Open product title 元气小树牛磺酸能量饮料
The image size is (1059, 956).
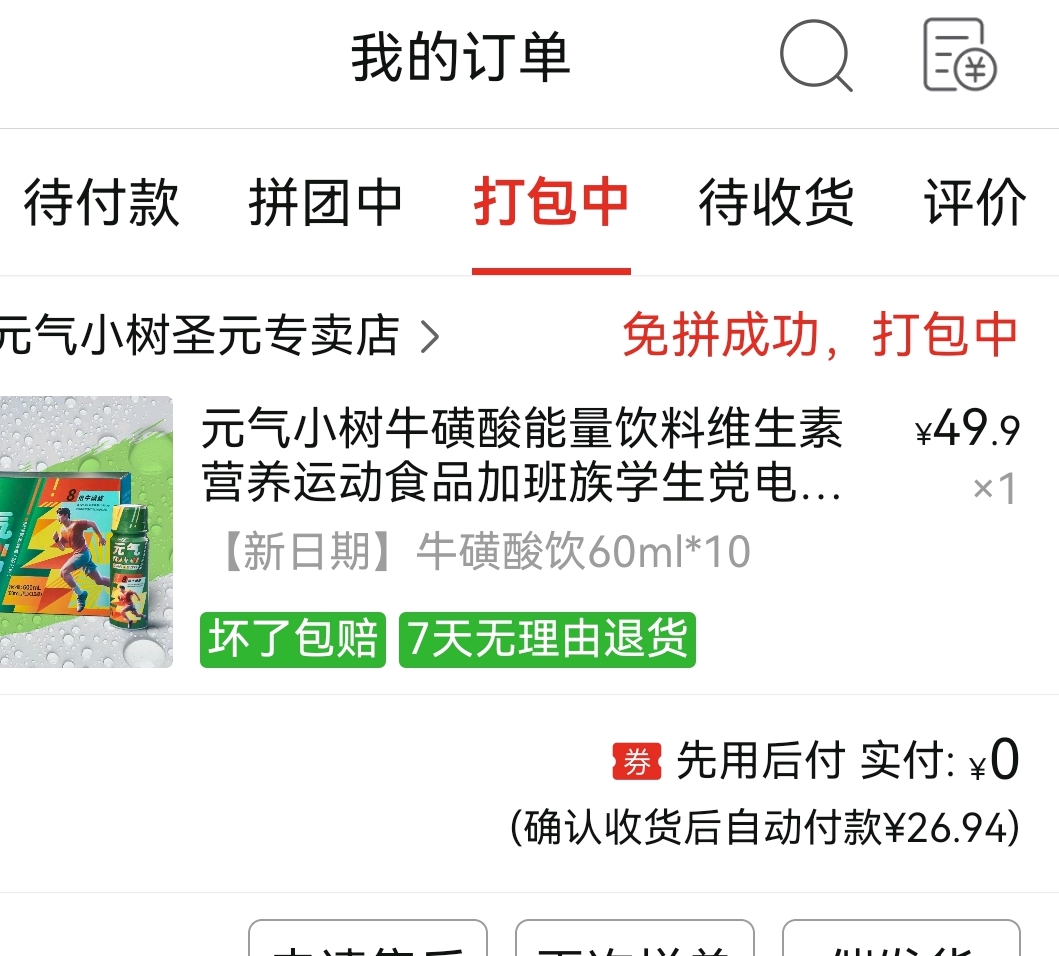click(521, 455)
